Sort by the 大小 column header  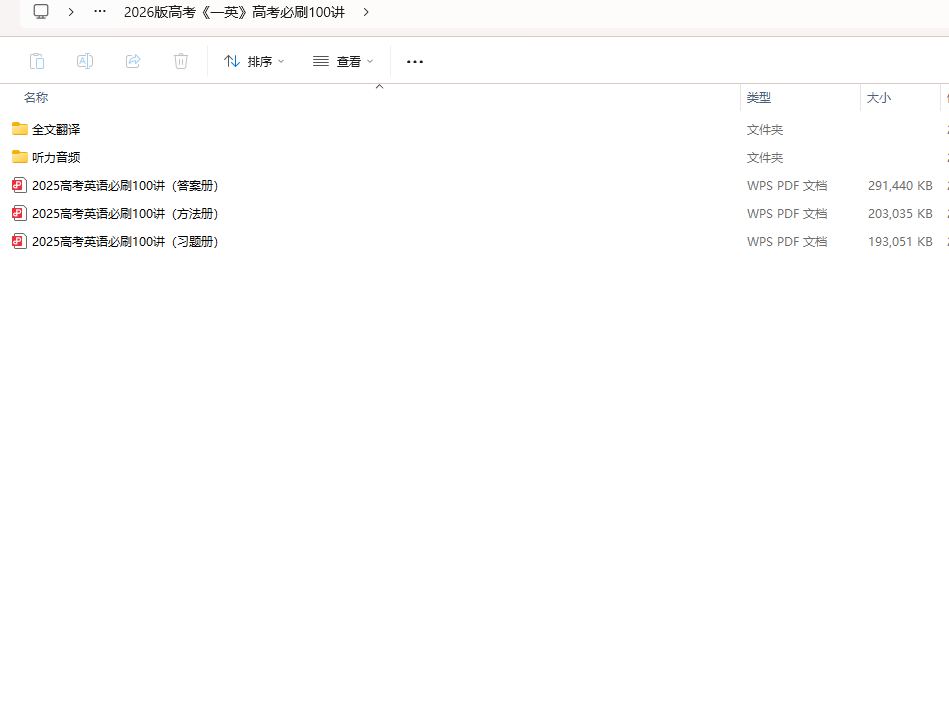pos(879,98)
